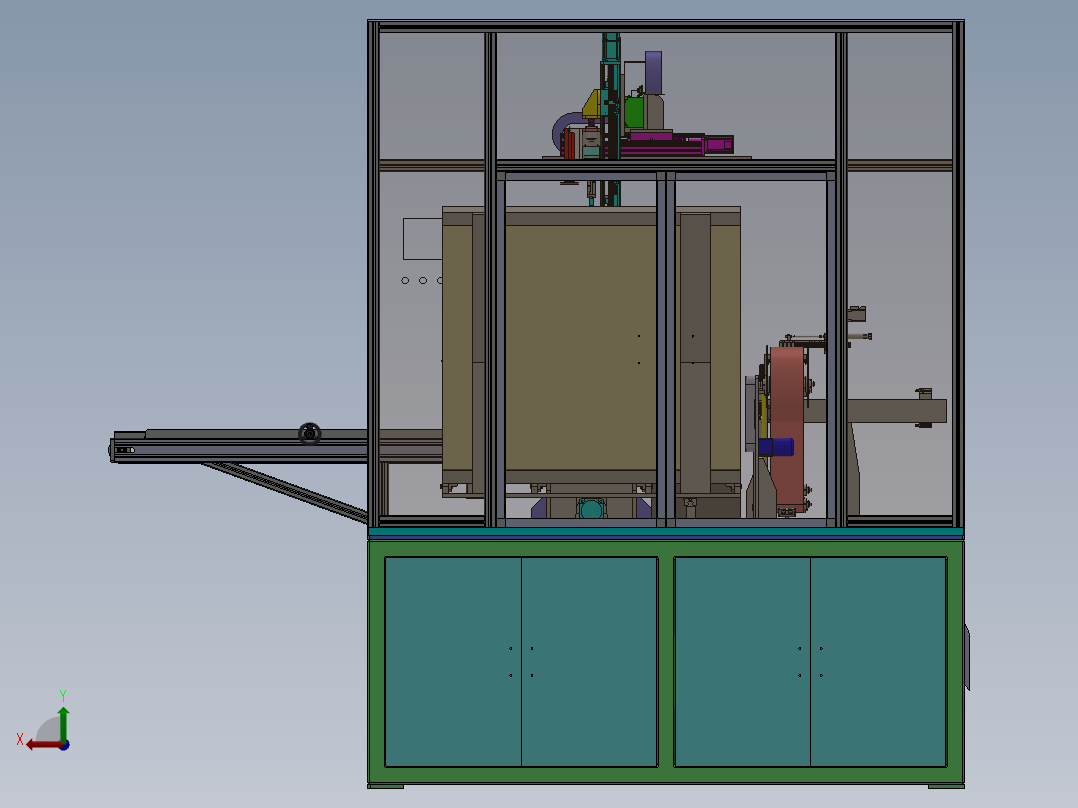The width and height of the screenshot is (1078, 808).
Task: Click the red X axis arrow of the triad
Action: click(43, 745)
